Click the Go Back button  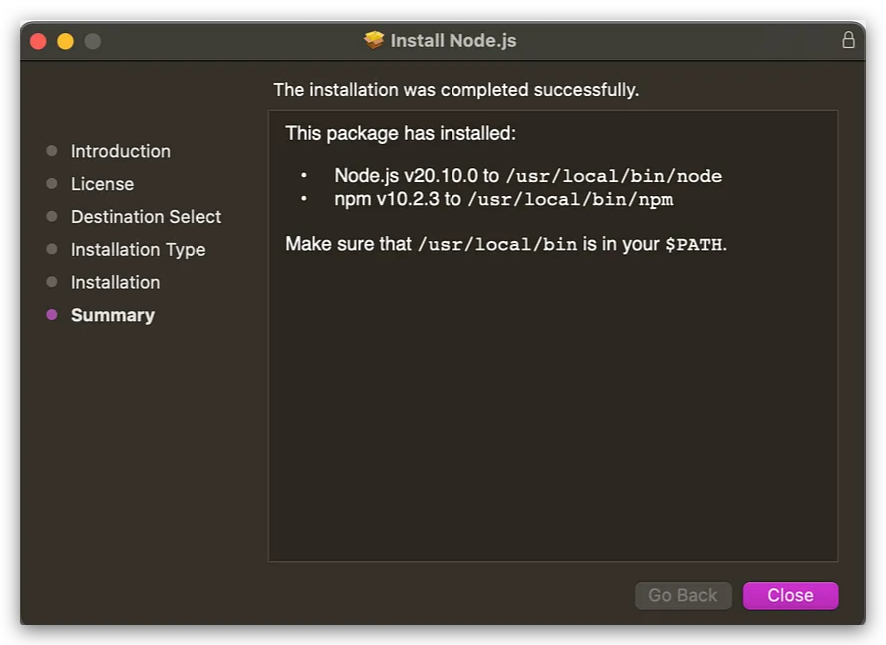click(x=683, y=595)
